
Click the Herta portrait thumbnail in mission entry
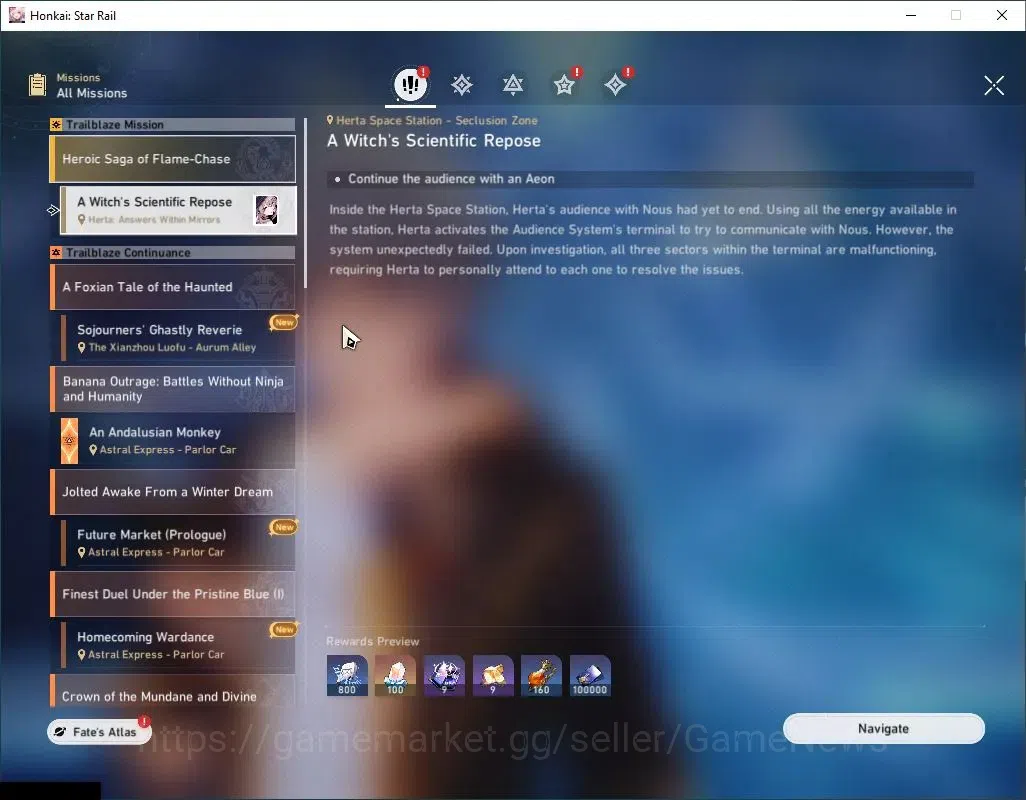coord(266,210)
